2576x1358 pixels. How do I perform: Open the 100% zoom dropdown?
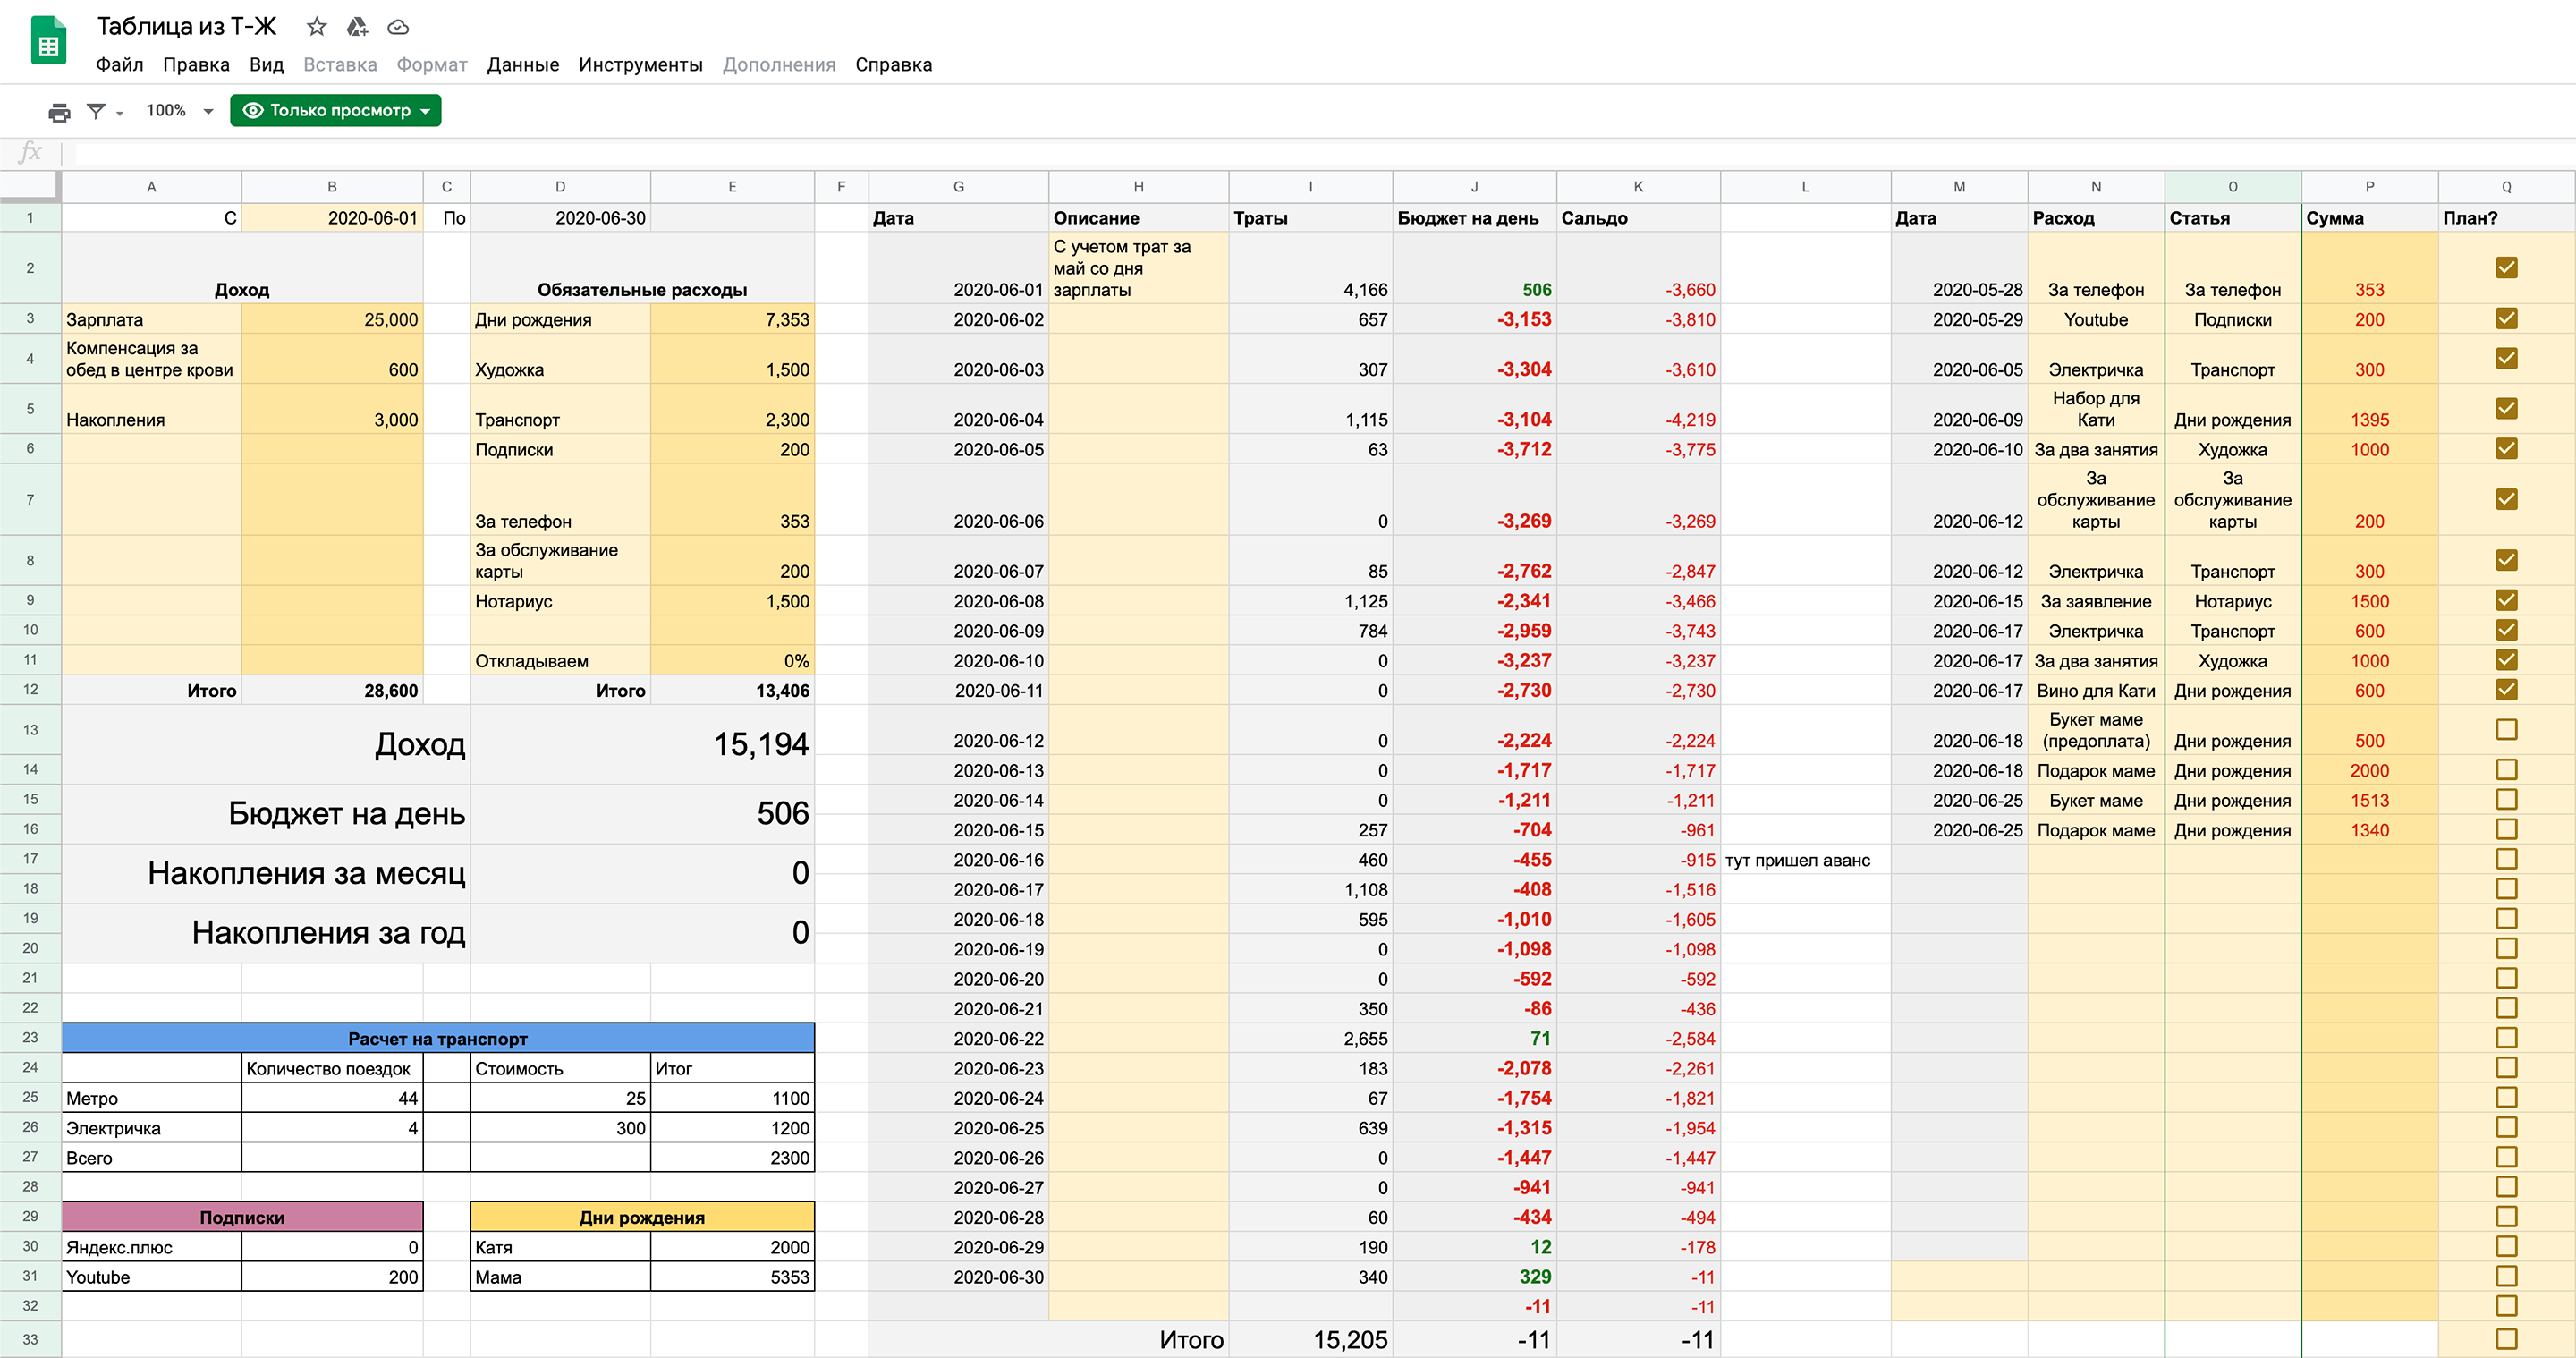(180, 111)
